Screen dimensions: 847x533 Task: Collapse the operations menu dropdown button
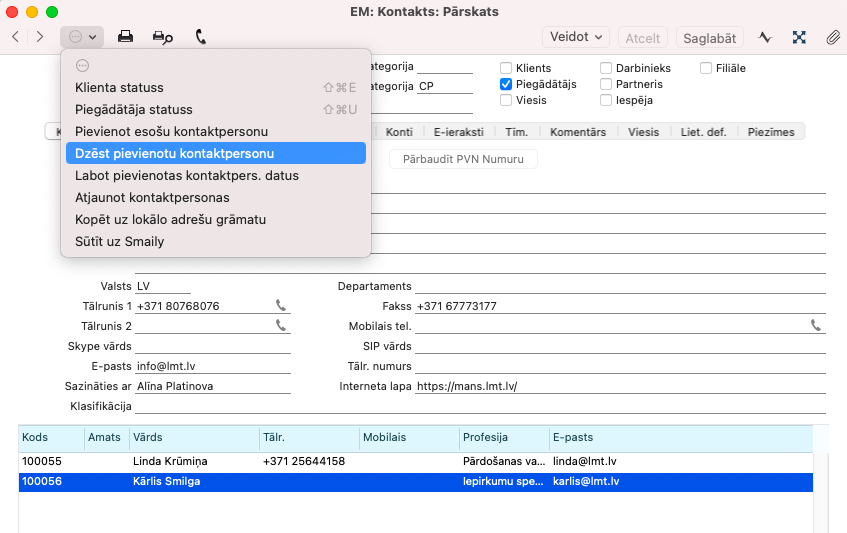click(82, 37)
